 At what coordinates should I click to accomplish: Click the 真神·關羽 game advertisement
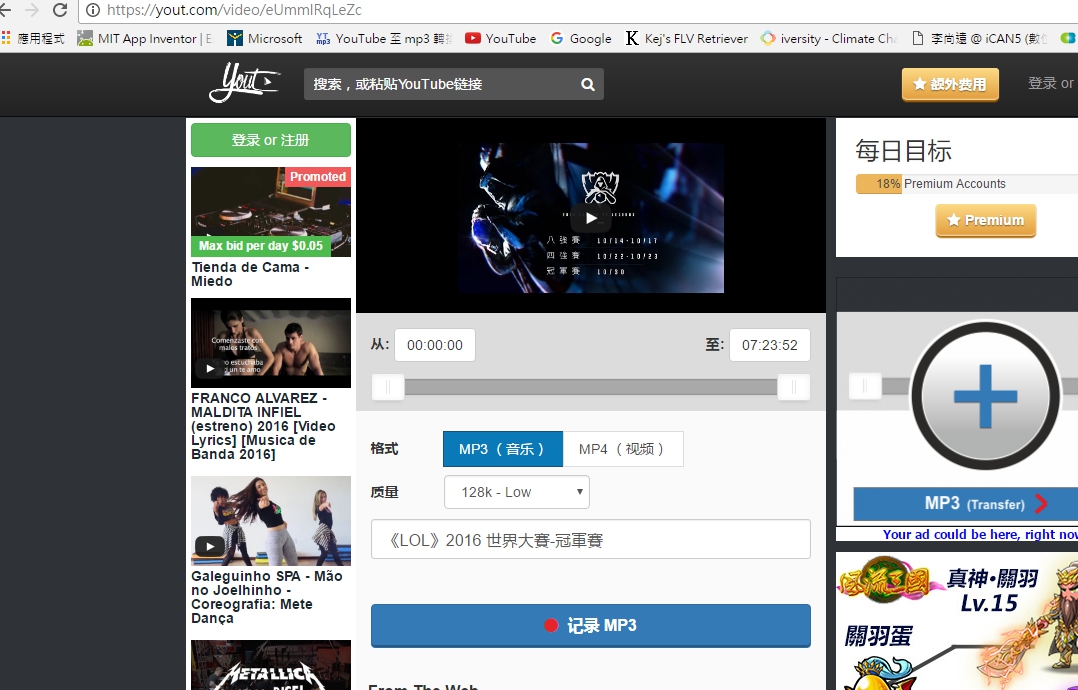[957, 621]
